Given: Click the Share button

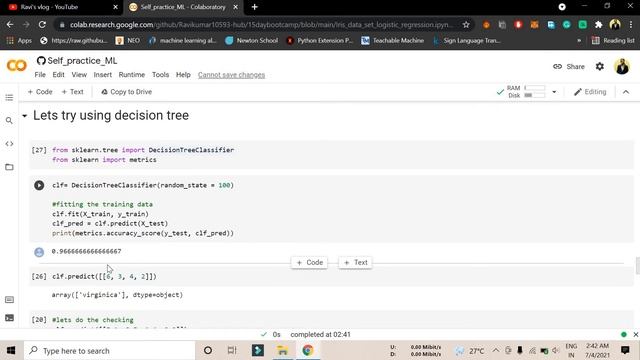Looking at the screenshot, I should click(569, 67).
